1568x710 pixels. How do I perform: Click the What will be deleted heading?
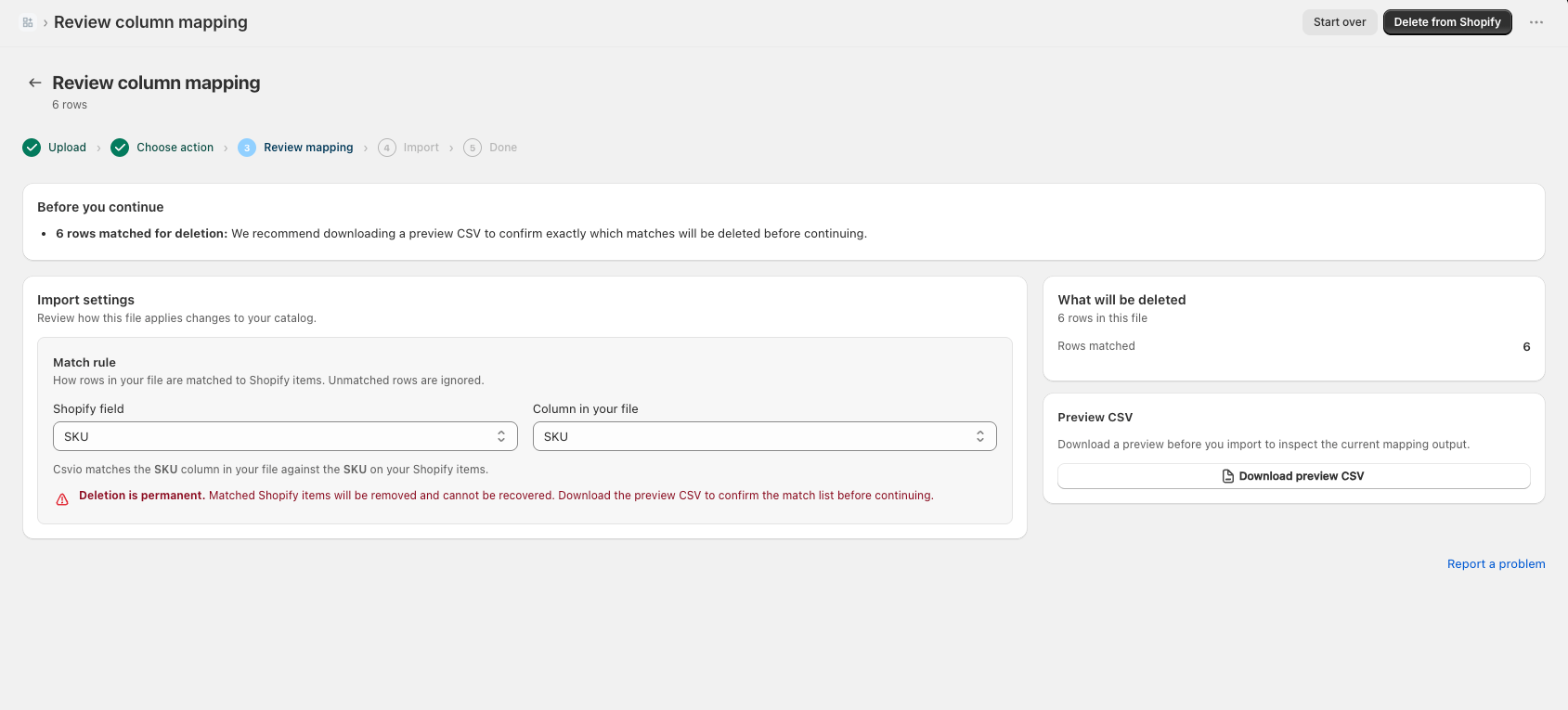[x=1122, y=299]
